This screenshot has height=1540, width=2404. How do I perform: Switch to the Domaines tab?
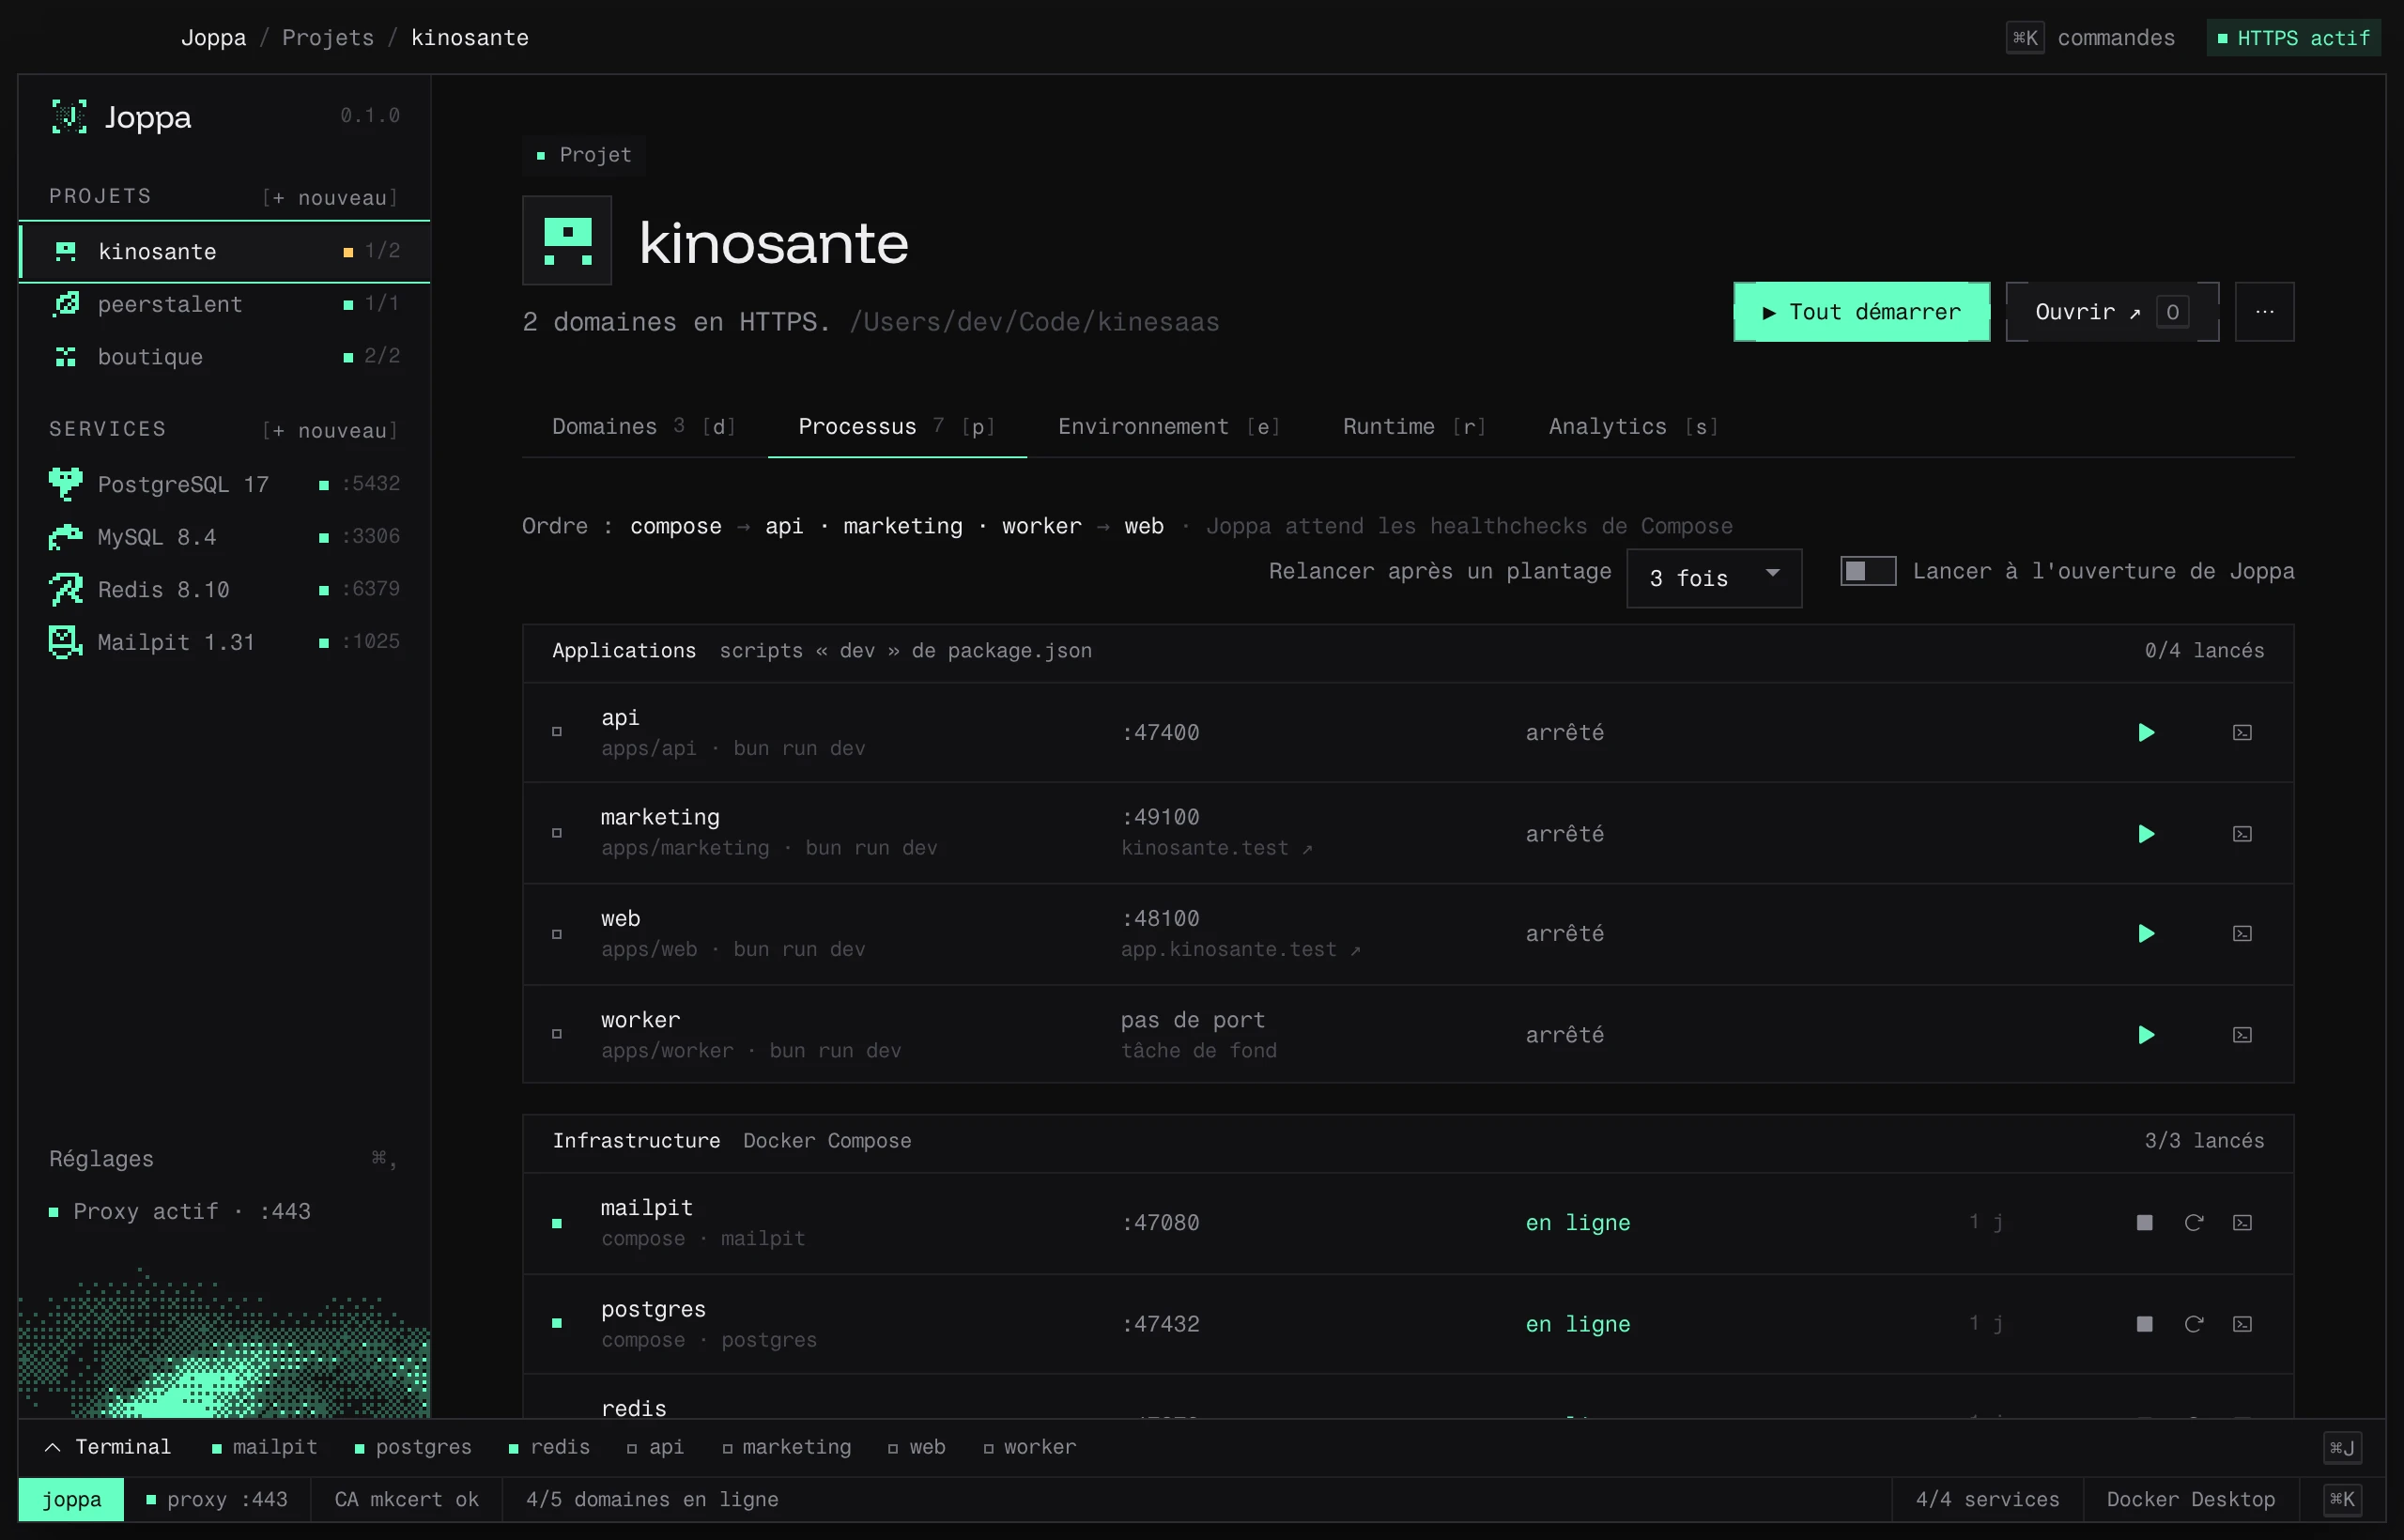(x=644, y=427)
